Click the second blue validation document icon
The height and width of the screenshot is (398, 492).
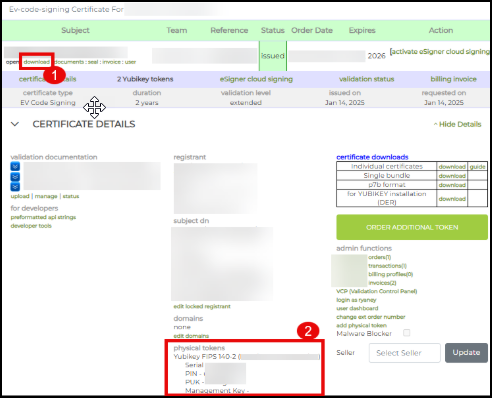click(15, 177)
